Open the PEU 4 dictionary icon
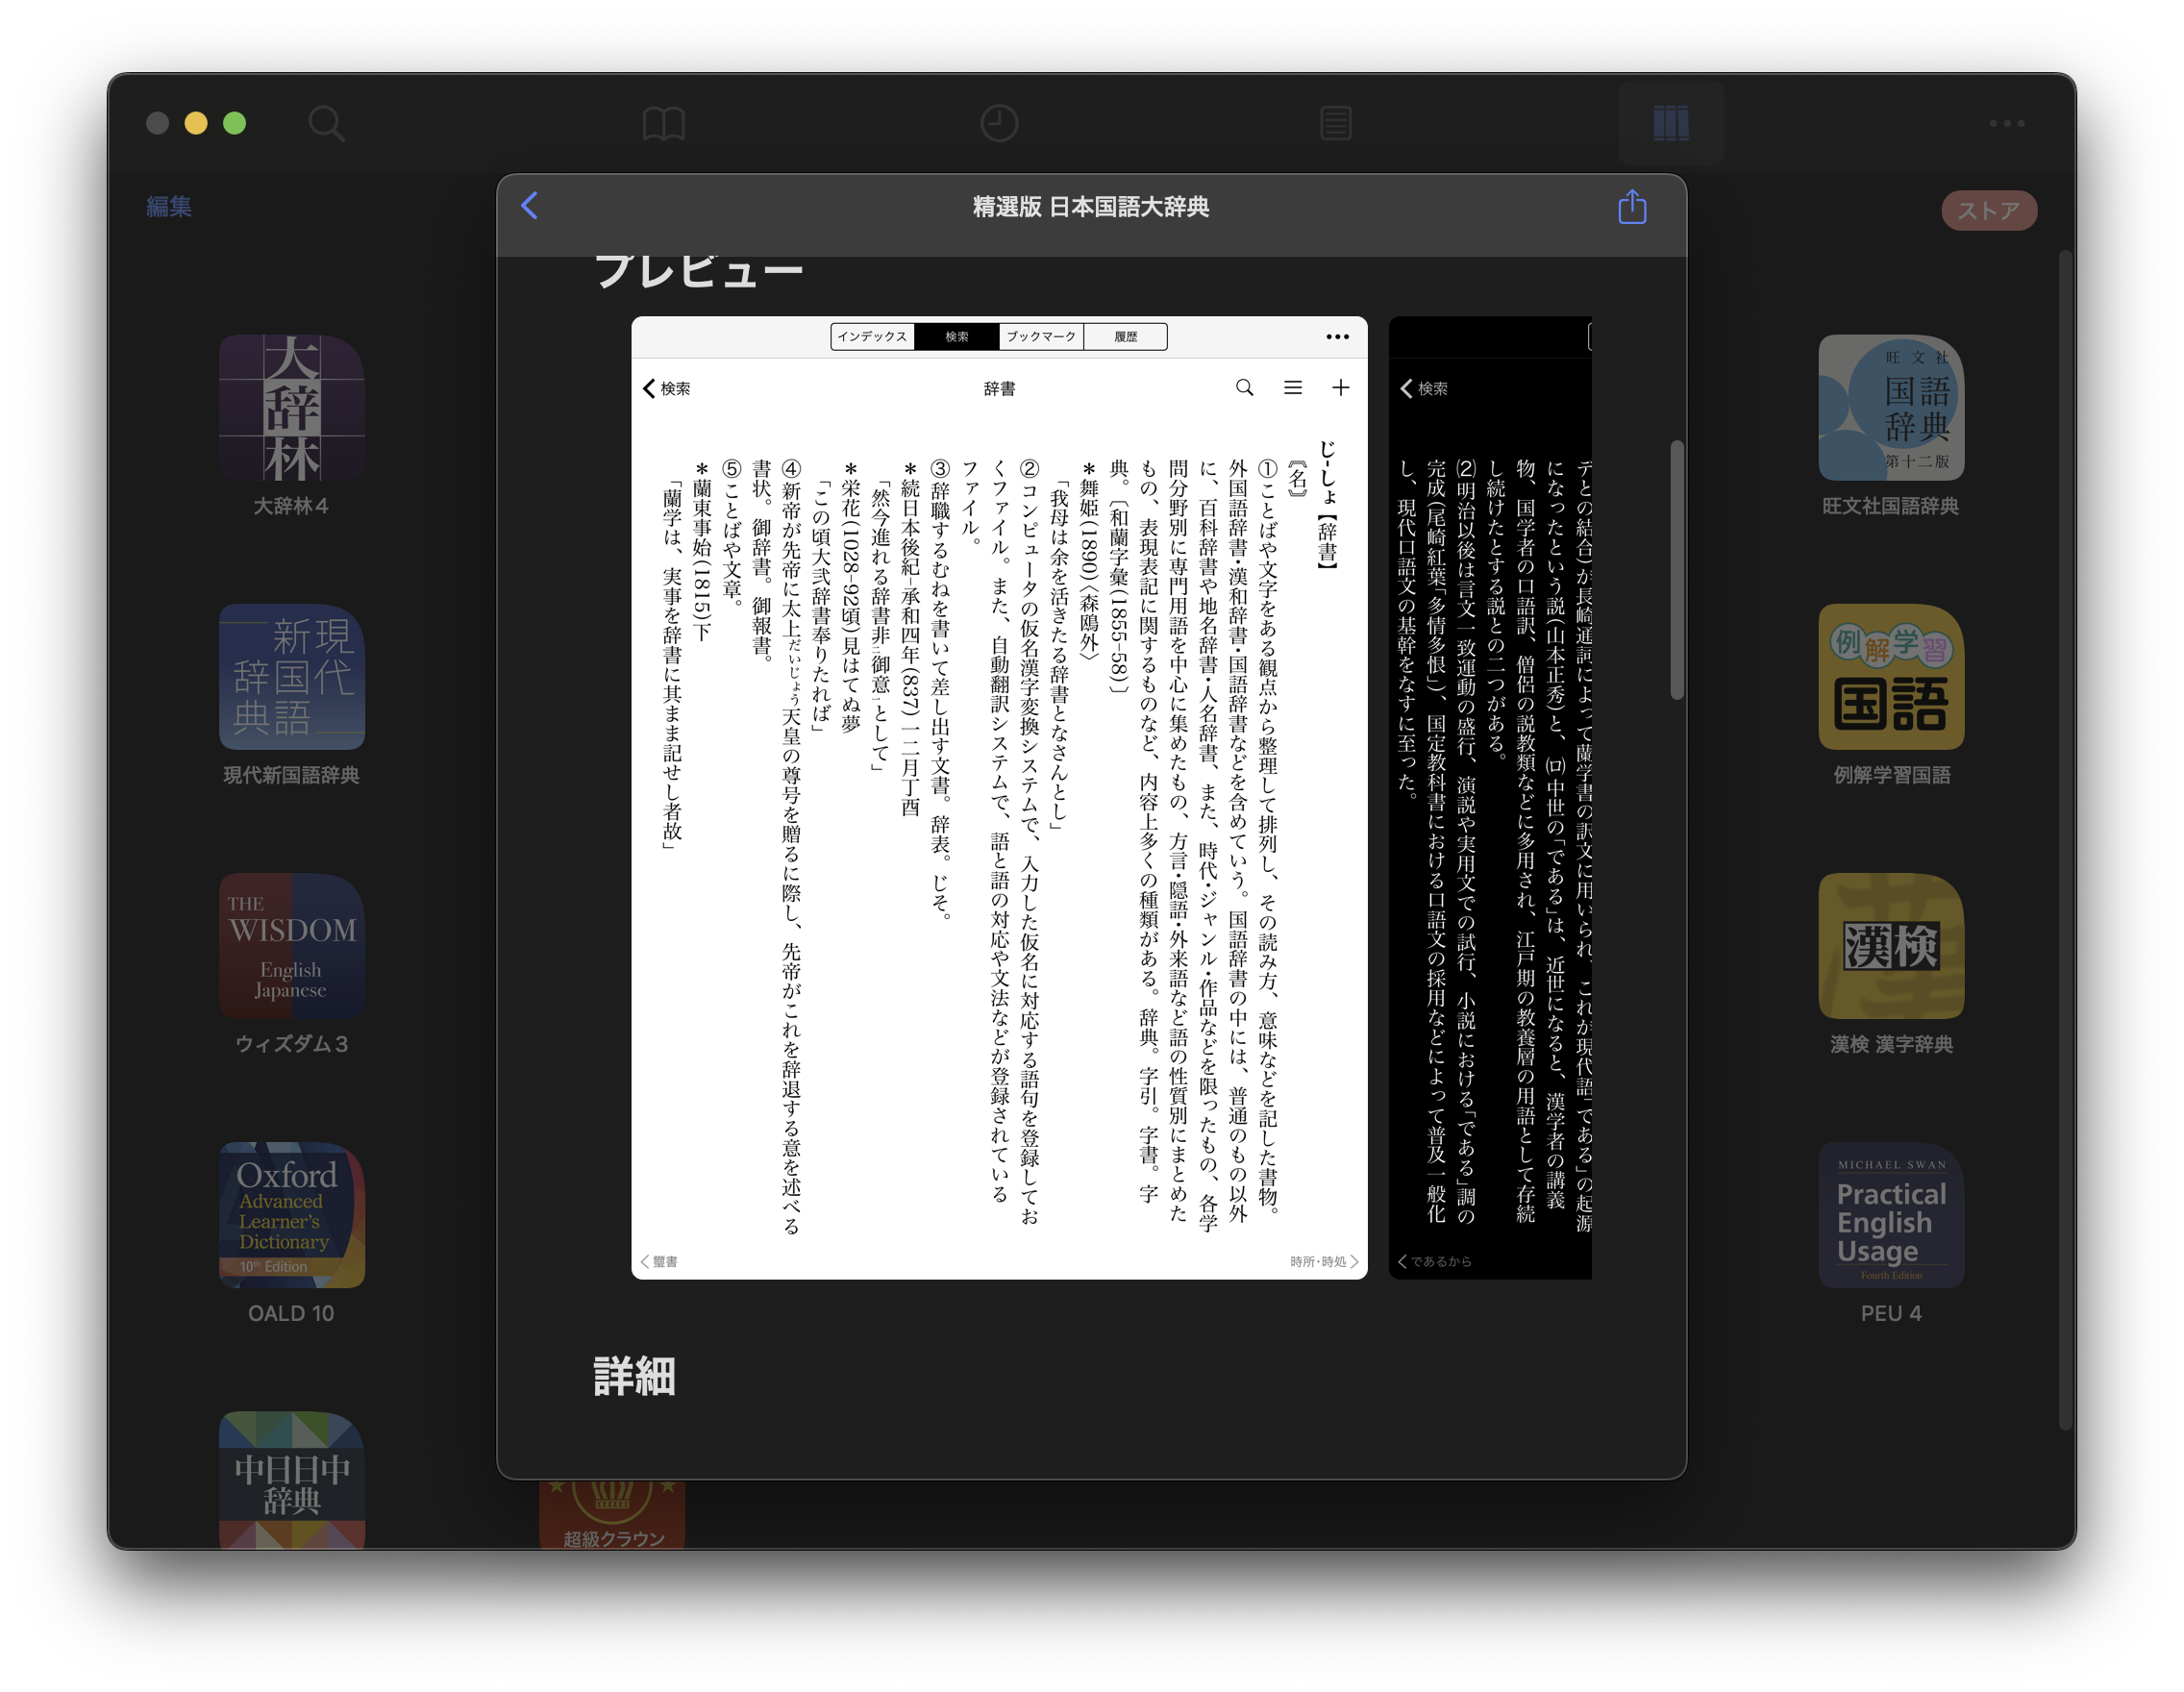The width and height of the screenshot is (2184, 1692). click(1891, 1215)
